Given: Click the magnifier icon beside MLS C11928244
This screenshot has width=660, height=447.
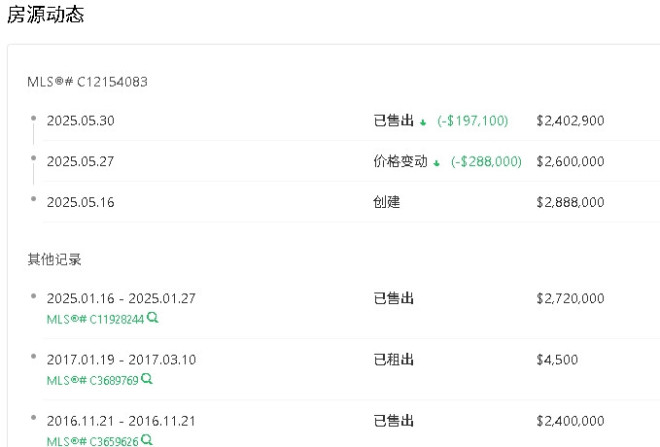Looking at the screenshot, I should pos(153,318).
